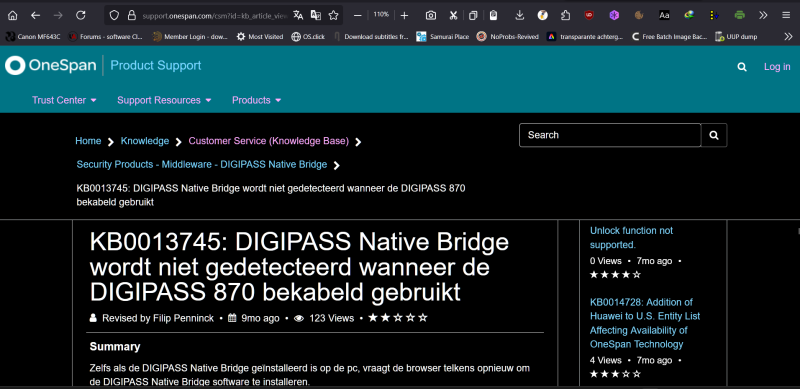Open Customer Service (Knowledge Base) breadcrumb

(x=269, y=141)
